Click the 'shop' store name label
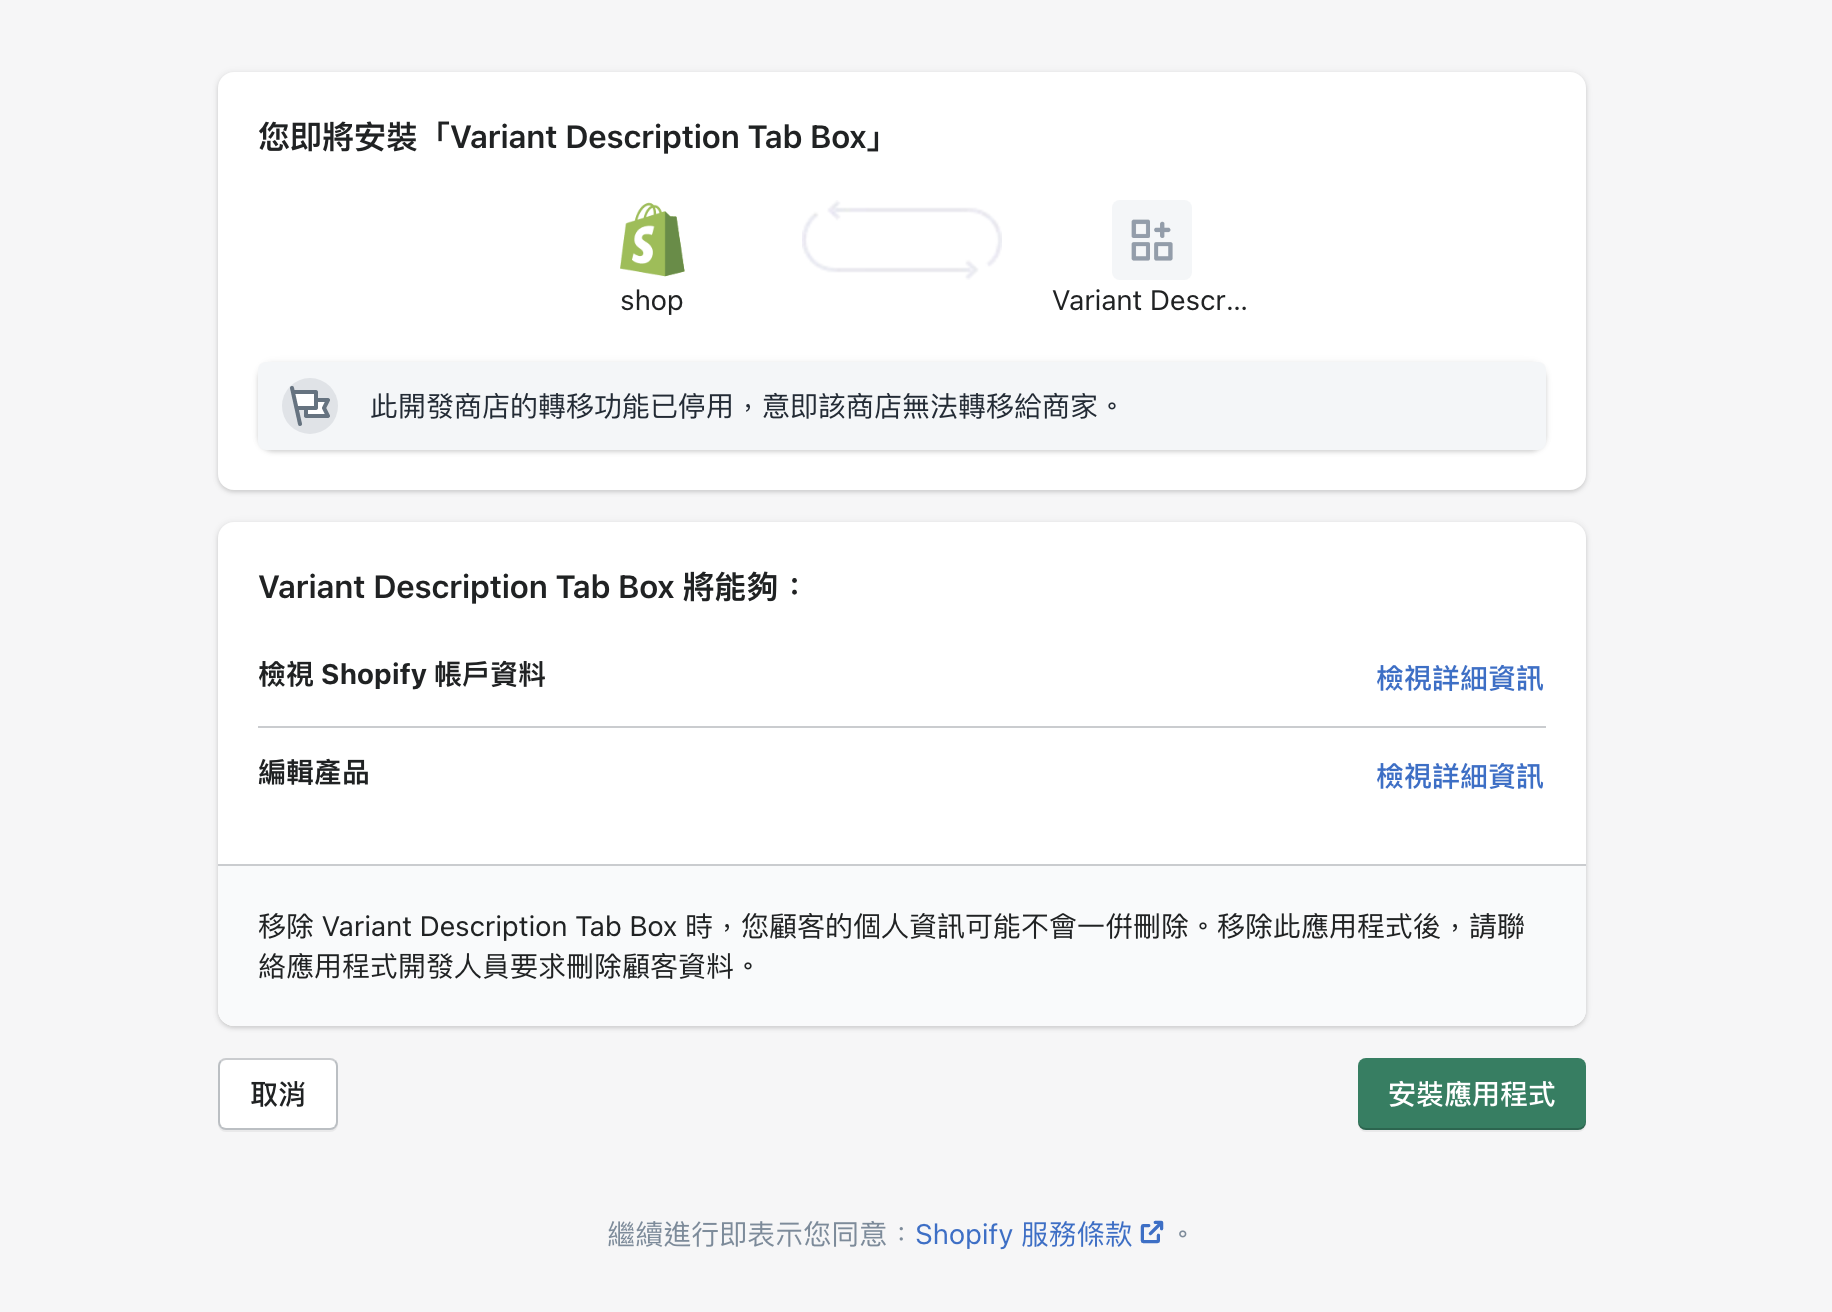This screenshot has width=1832, height=1312. [x=652, y=300]
